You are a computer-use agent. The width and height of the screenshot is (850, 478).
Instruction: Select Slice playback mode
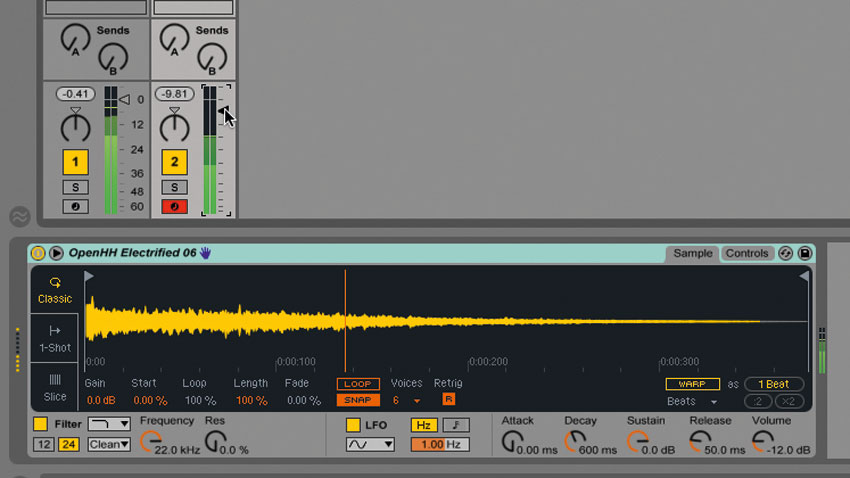click(x=55, y=387)
